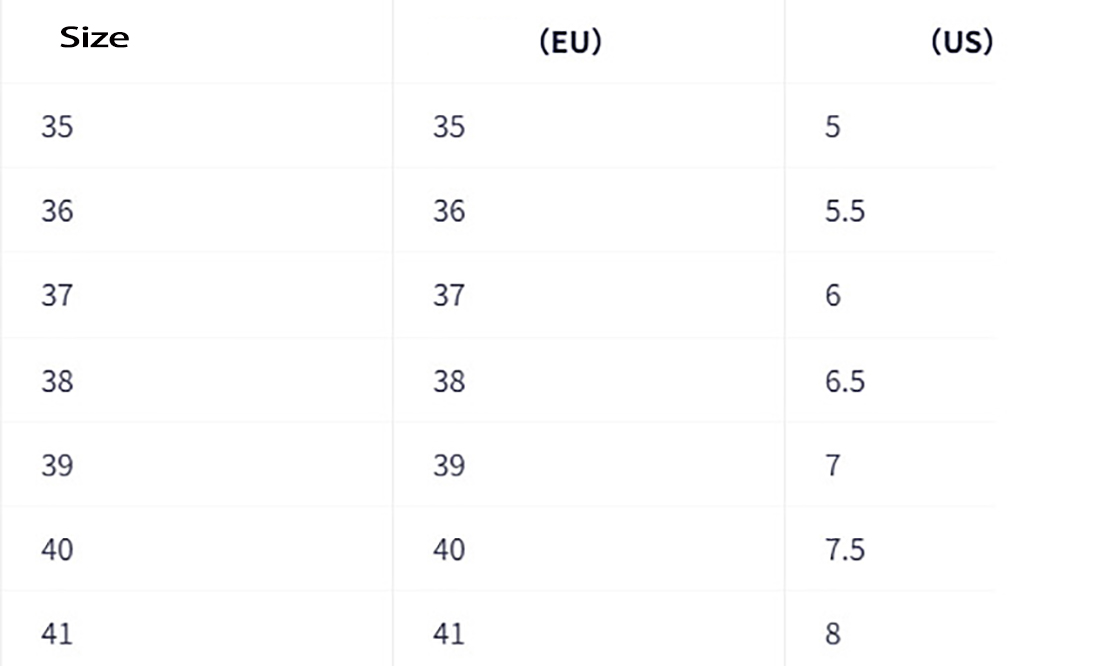The image size is (1113, 666).
Task: Click US size 5 cell
Action: pyautogui.click(x=833, y=127)
